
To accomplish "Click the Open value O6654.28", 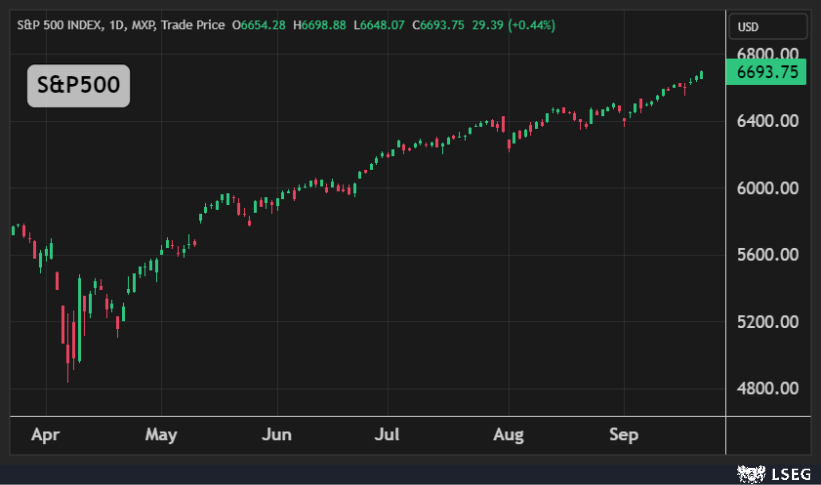I will pos(259,23).
